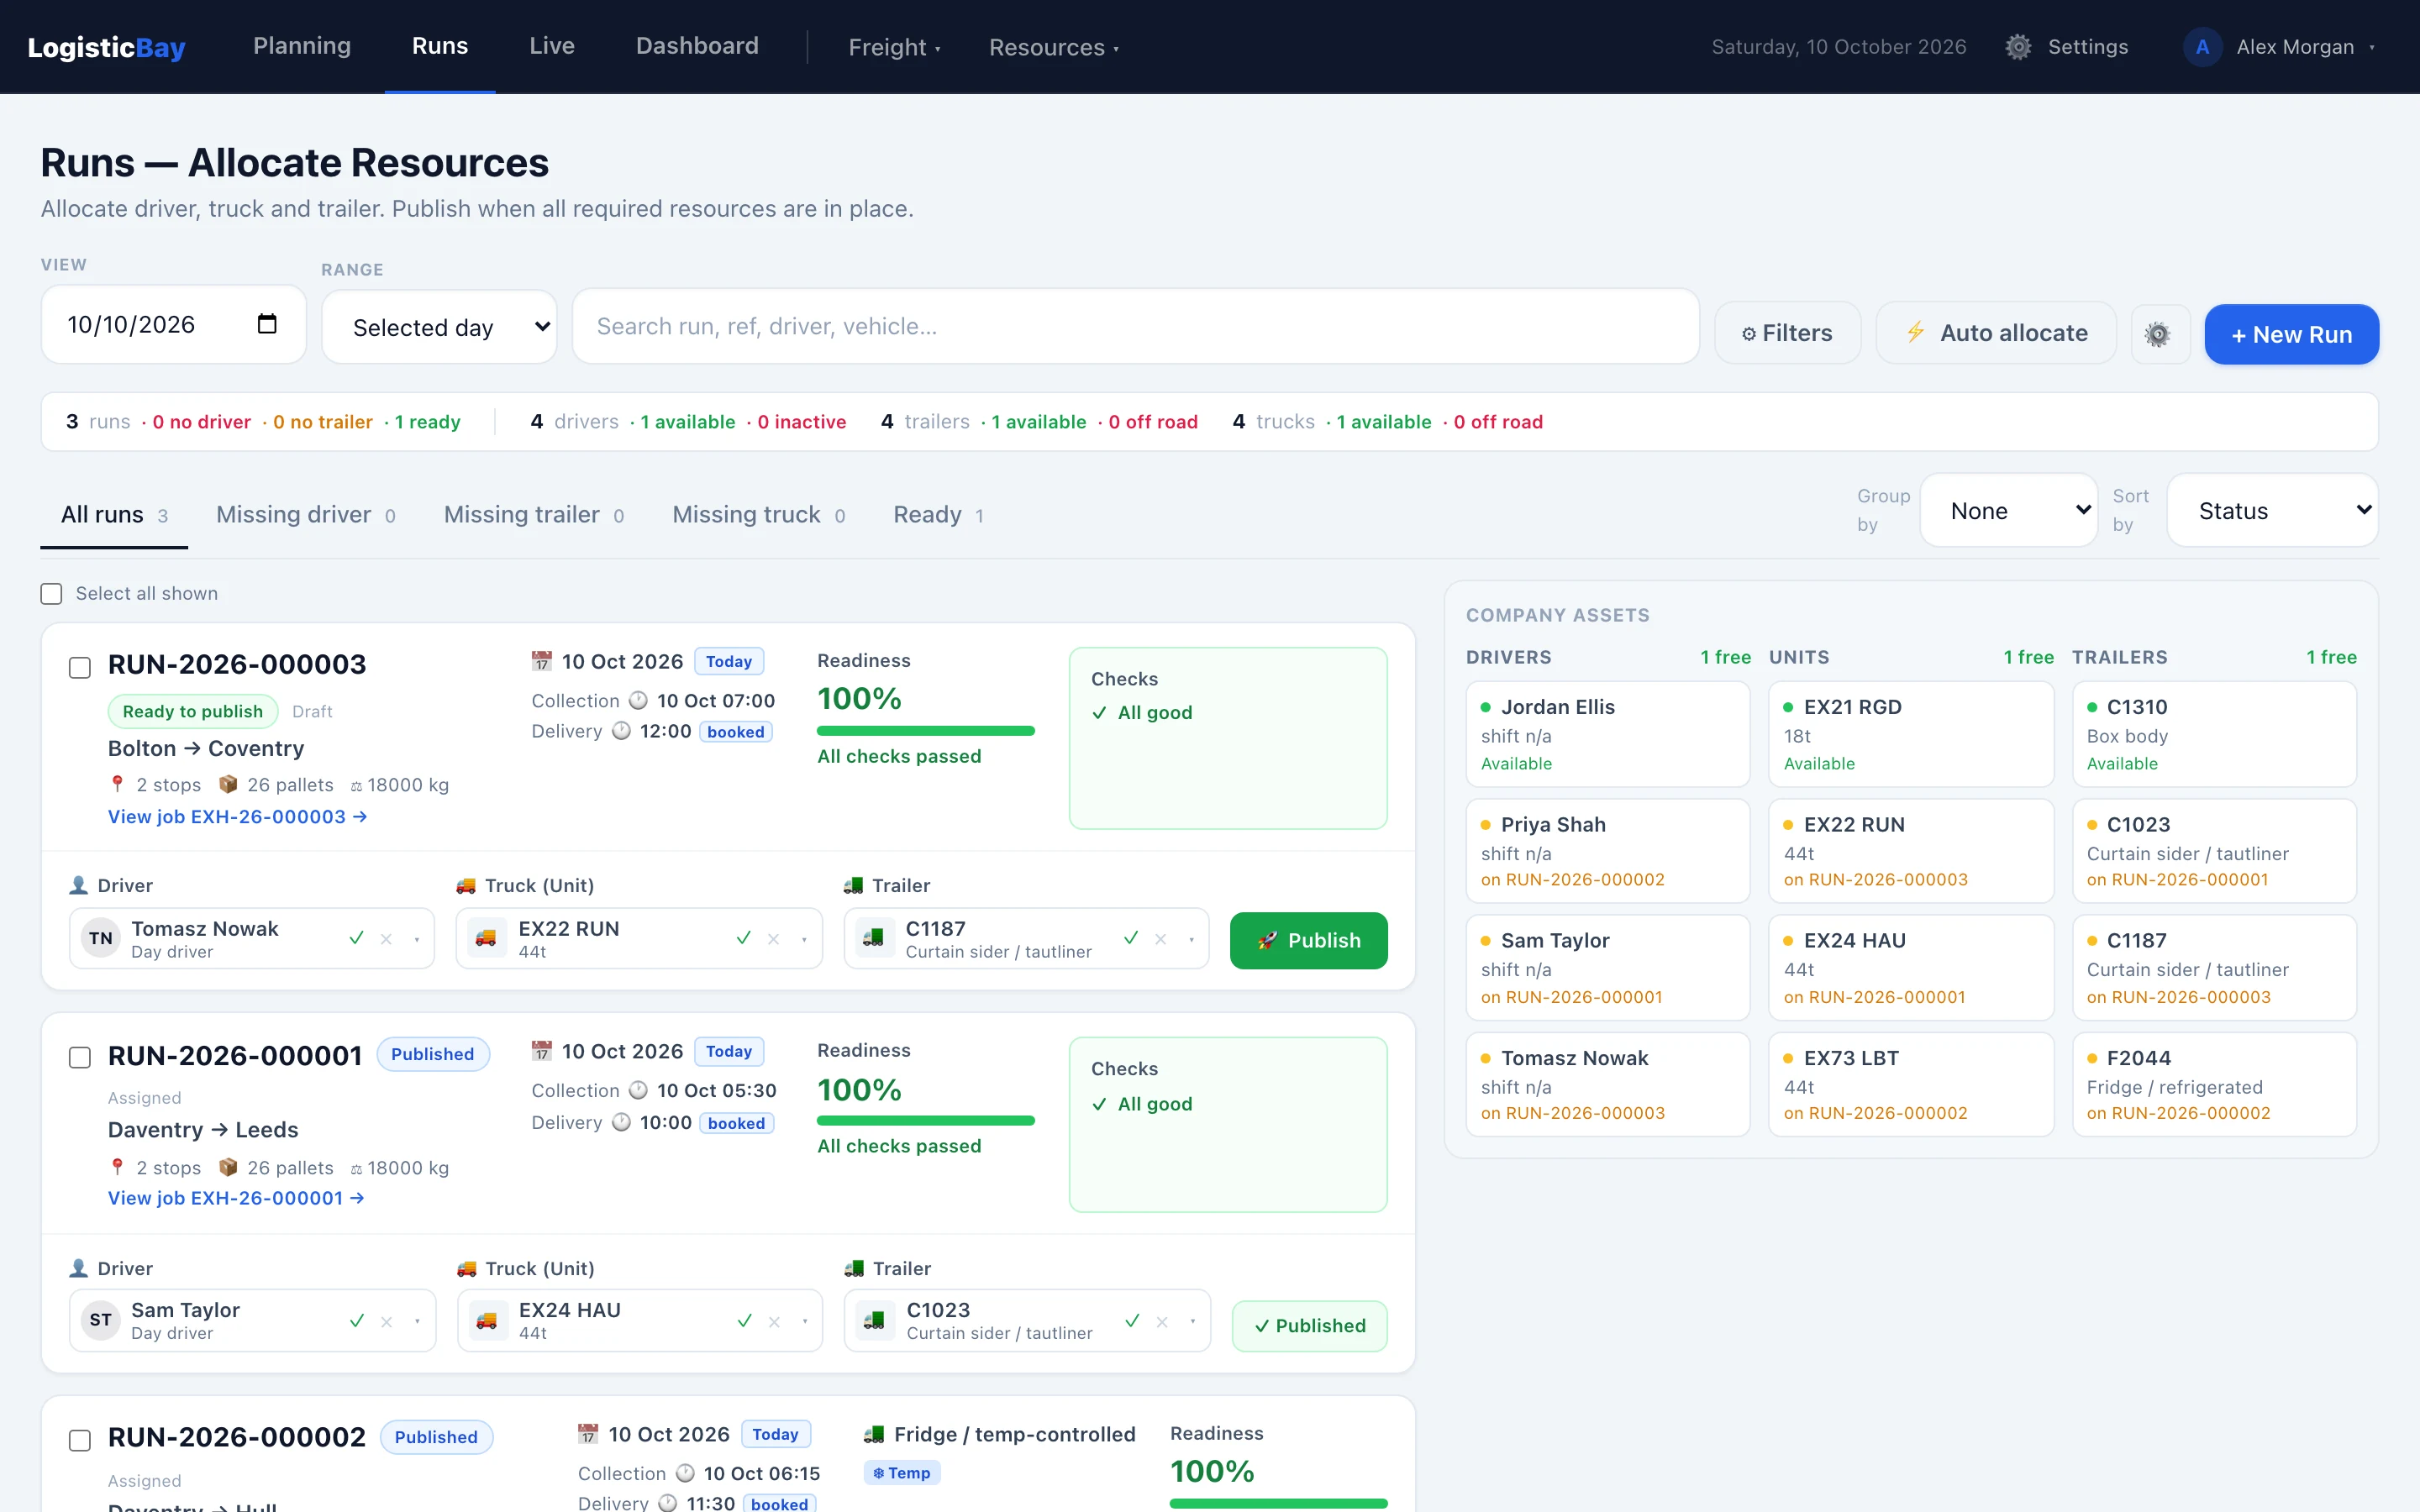Publish RUN-2026-000003
The image size is (2420, 1512).
click(1308, 940)
